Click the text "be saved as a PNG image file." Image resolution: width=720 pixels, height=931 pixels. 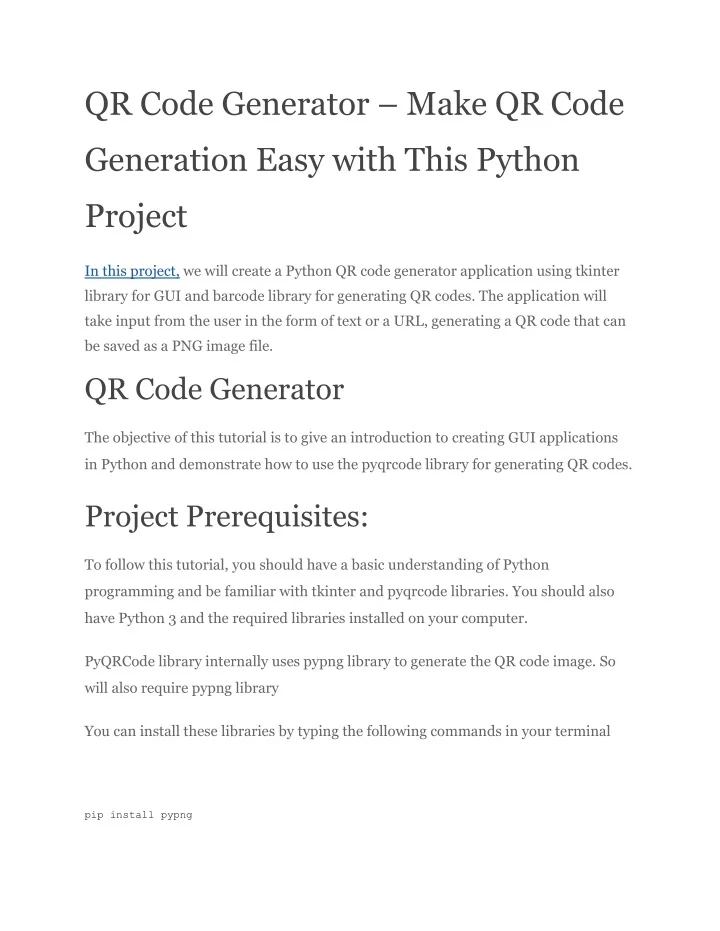178,346
